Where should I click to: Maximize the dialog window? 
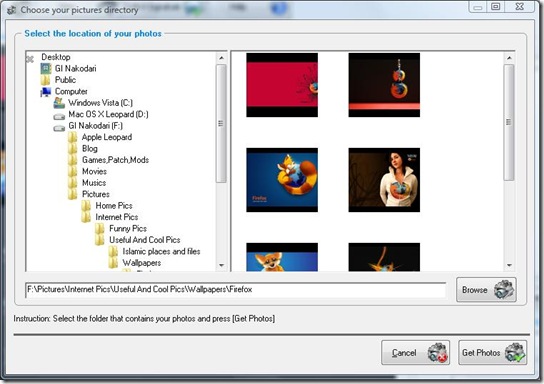point(496,7)
